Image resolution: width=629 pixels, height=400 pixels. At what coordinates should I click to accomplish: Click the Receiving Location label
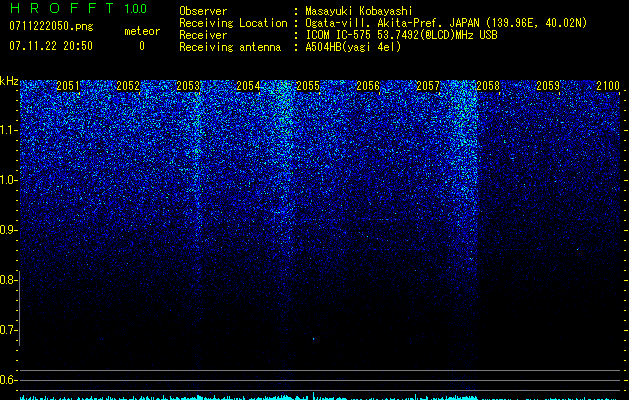(x=233, y=23)
